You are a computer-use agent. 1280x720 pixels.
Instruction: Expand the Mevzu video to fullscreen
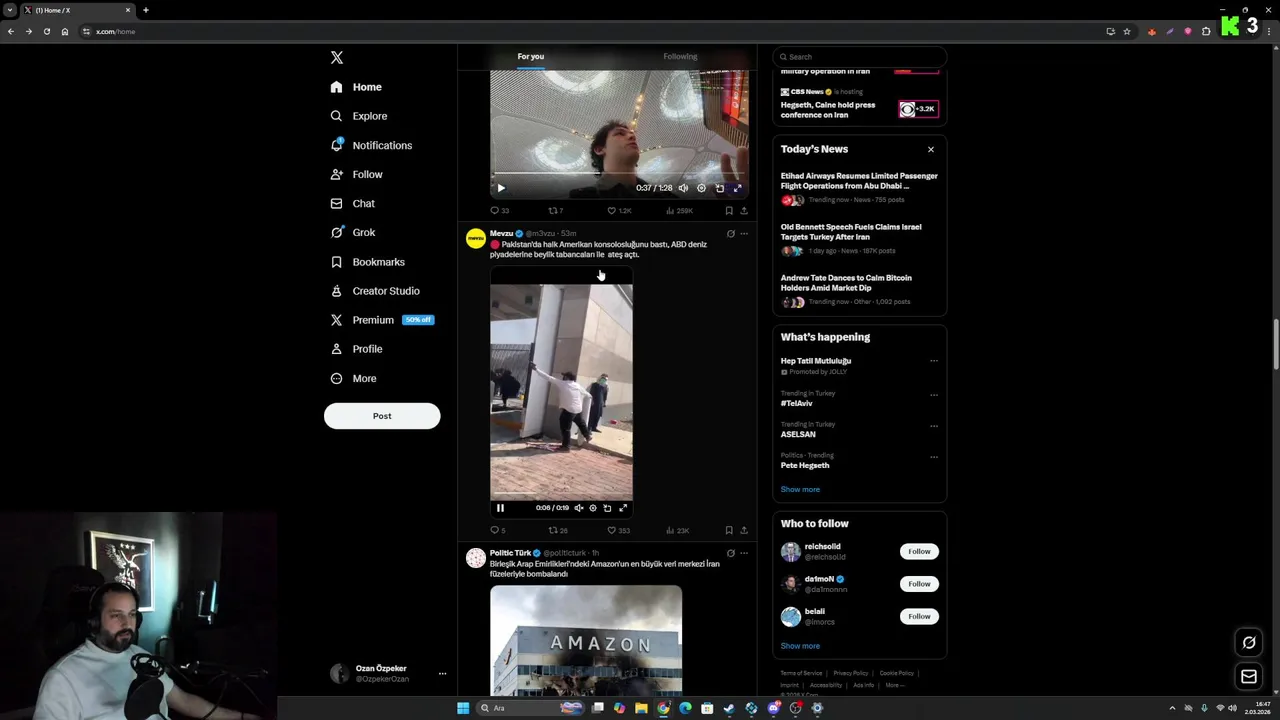coord(623,508)
